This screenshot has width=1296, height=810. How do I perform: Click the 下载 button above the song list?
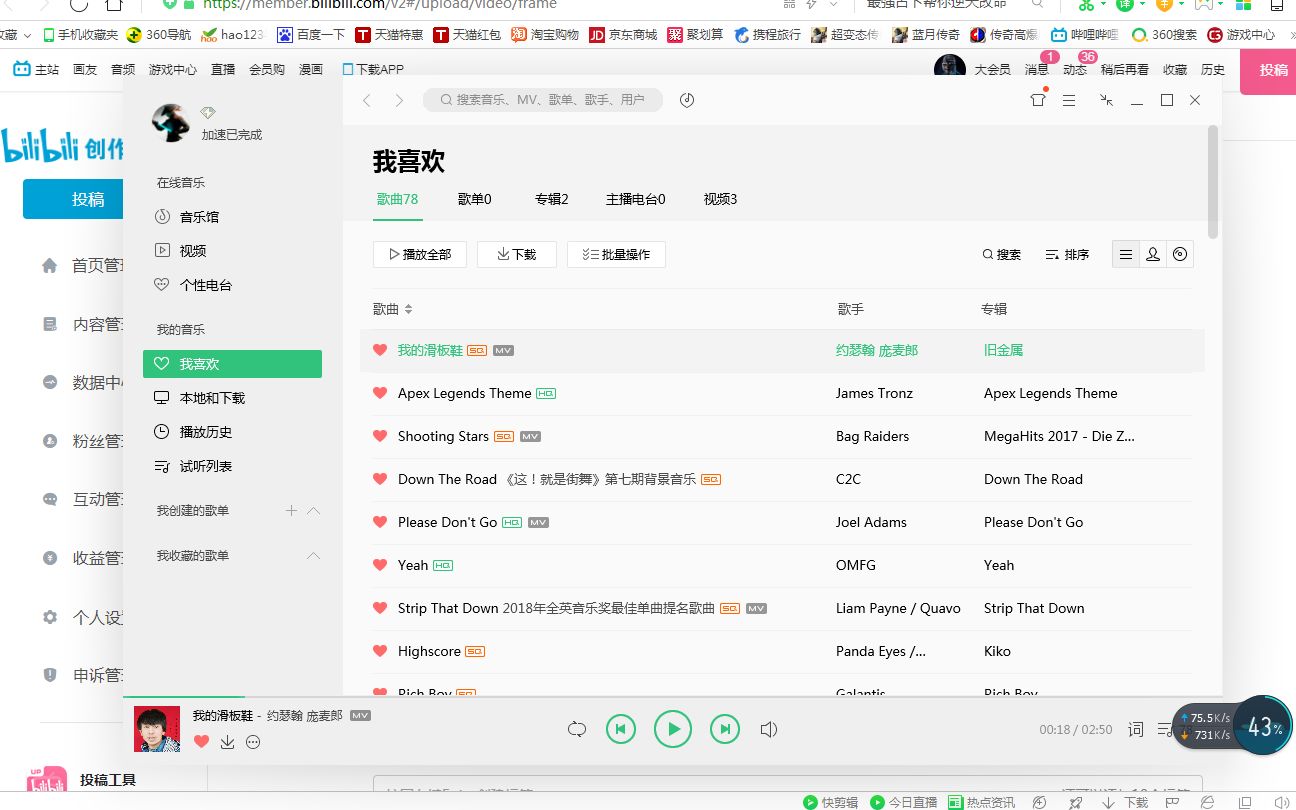(517, 254)
